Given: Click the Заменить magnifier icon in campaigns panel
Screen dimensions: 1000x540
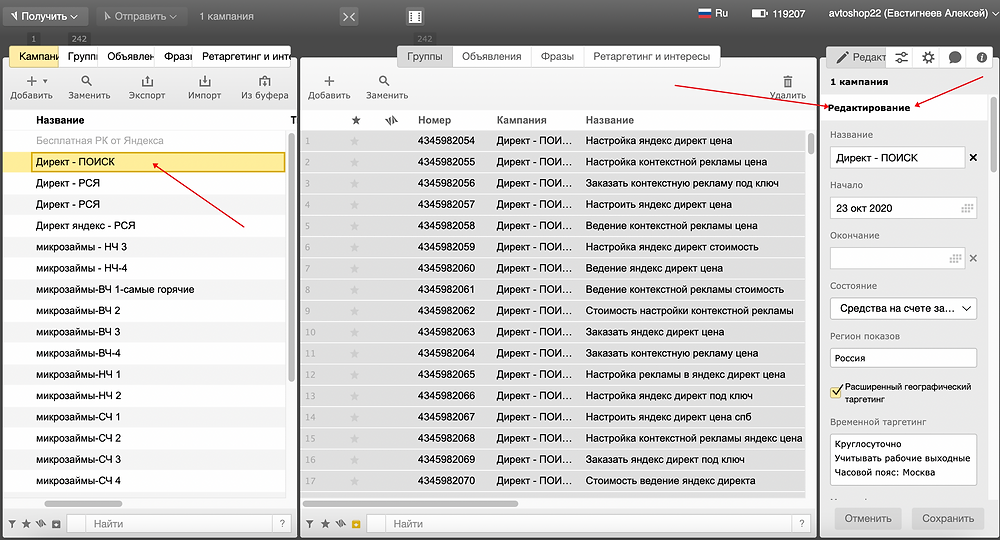Looking at the screenshot, I should [x=87, y=81].
